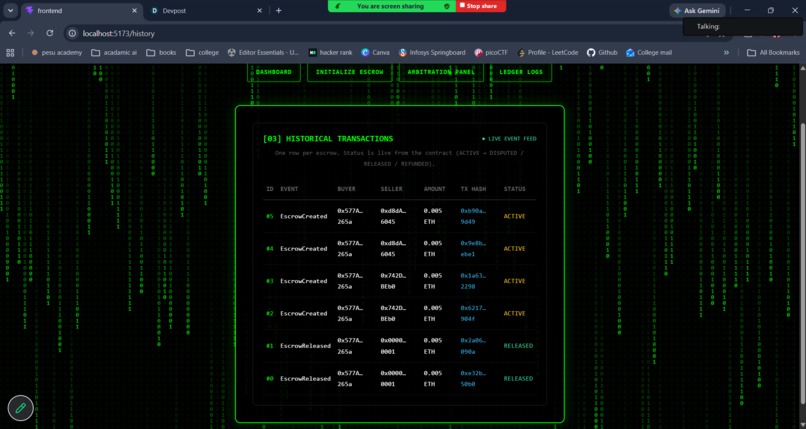This screenshot has height=429, width=806.
Task: Open the books bookmark folder
Action: (161, 52)
